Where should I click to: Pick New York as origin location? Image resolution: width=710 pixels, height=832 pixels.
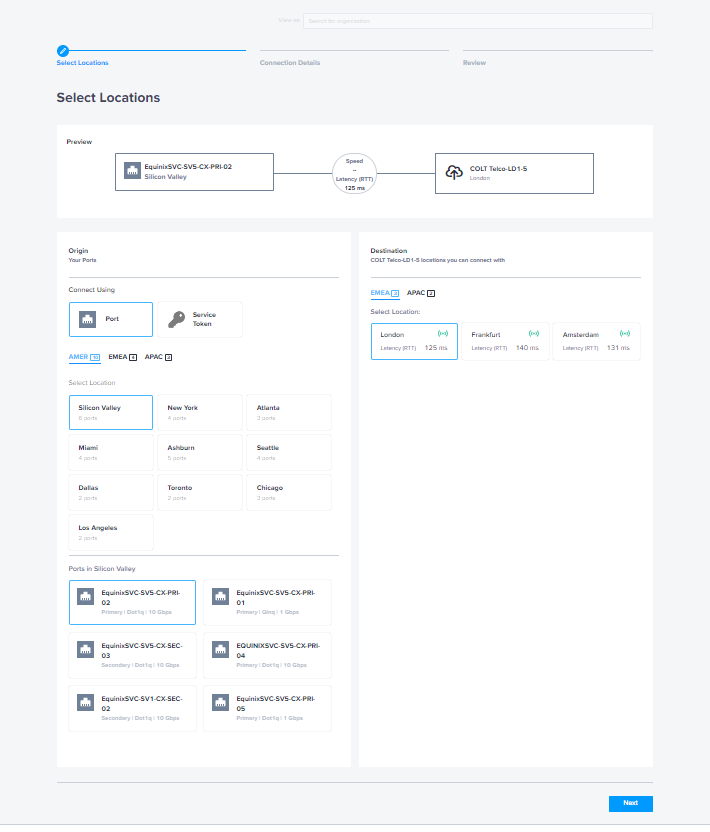click(x=200, y=412)
